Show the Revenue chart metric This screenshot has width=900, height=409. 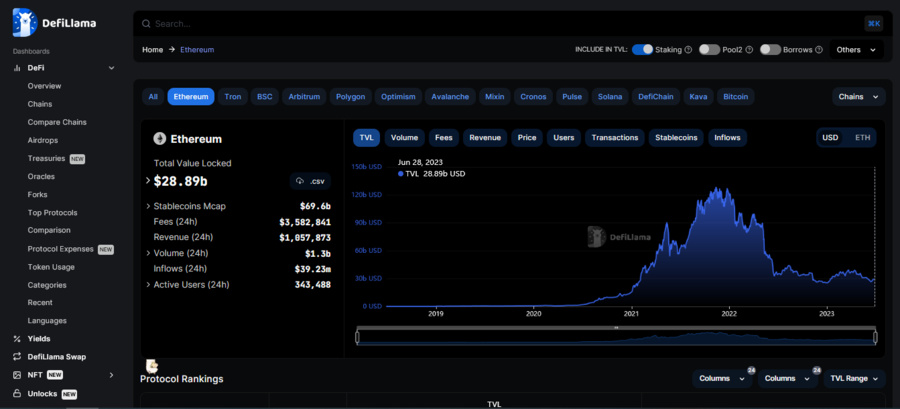pos(485,138)
